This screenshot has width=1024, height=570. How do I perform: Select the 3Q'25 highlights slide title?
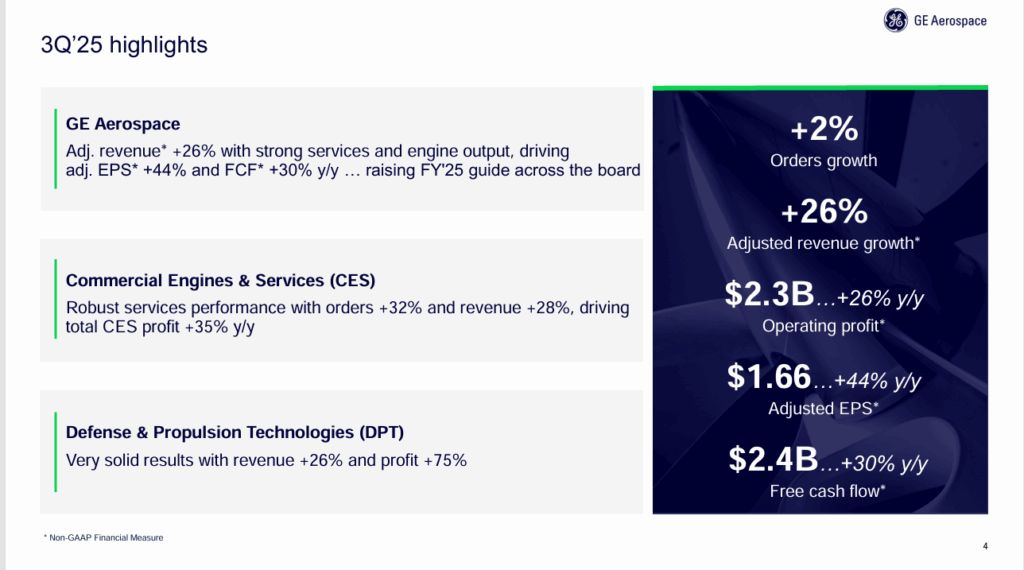[124, 45]
